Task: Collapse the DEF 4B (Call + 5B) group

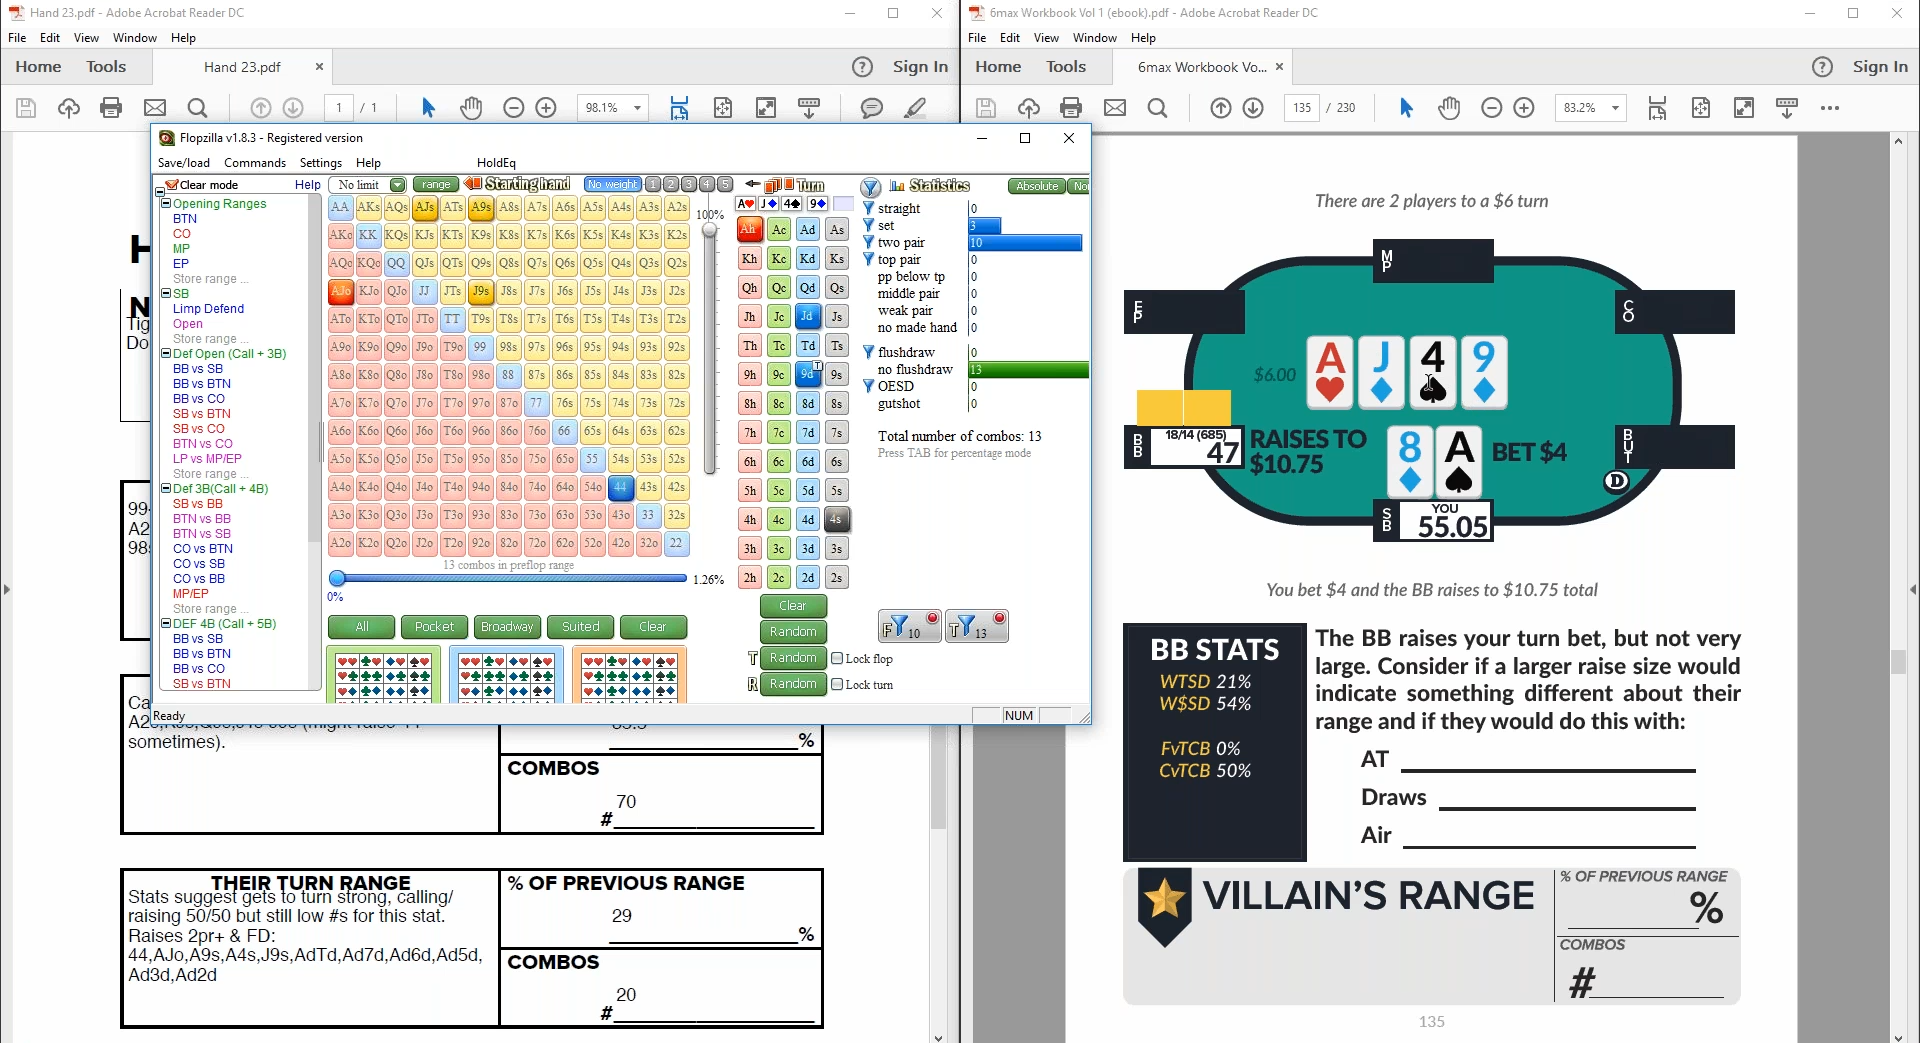Action: pyautogui.click(x=166, y=623)
